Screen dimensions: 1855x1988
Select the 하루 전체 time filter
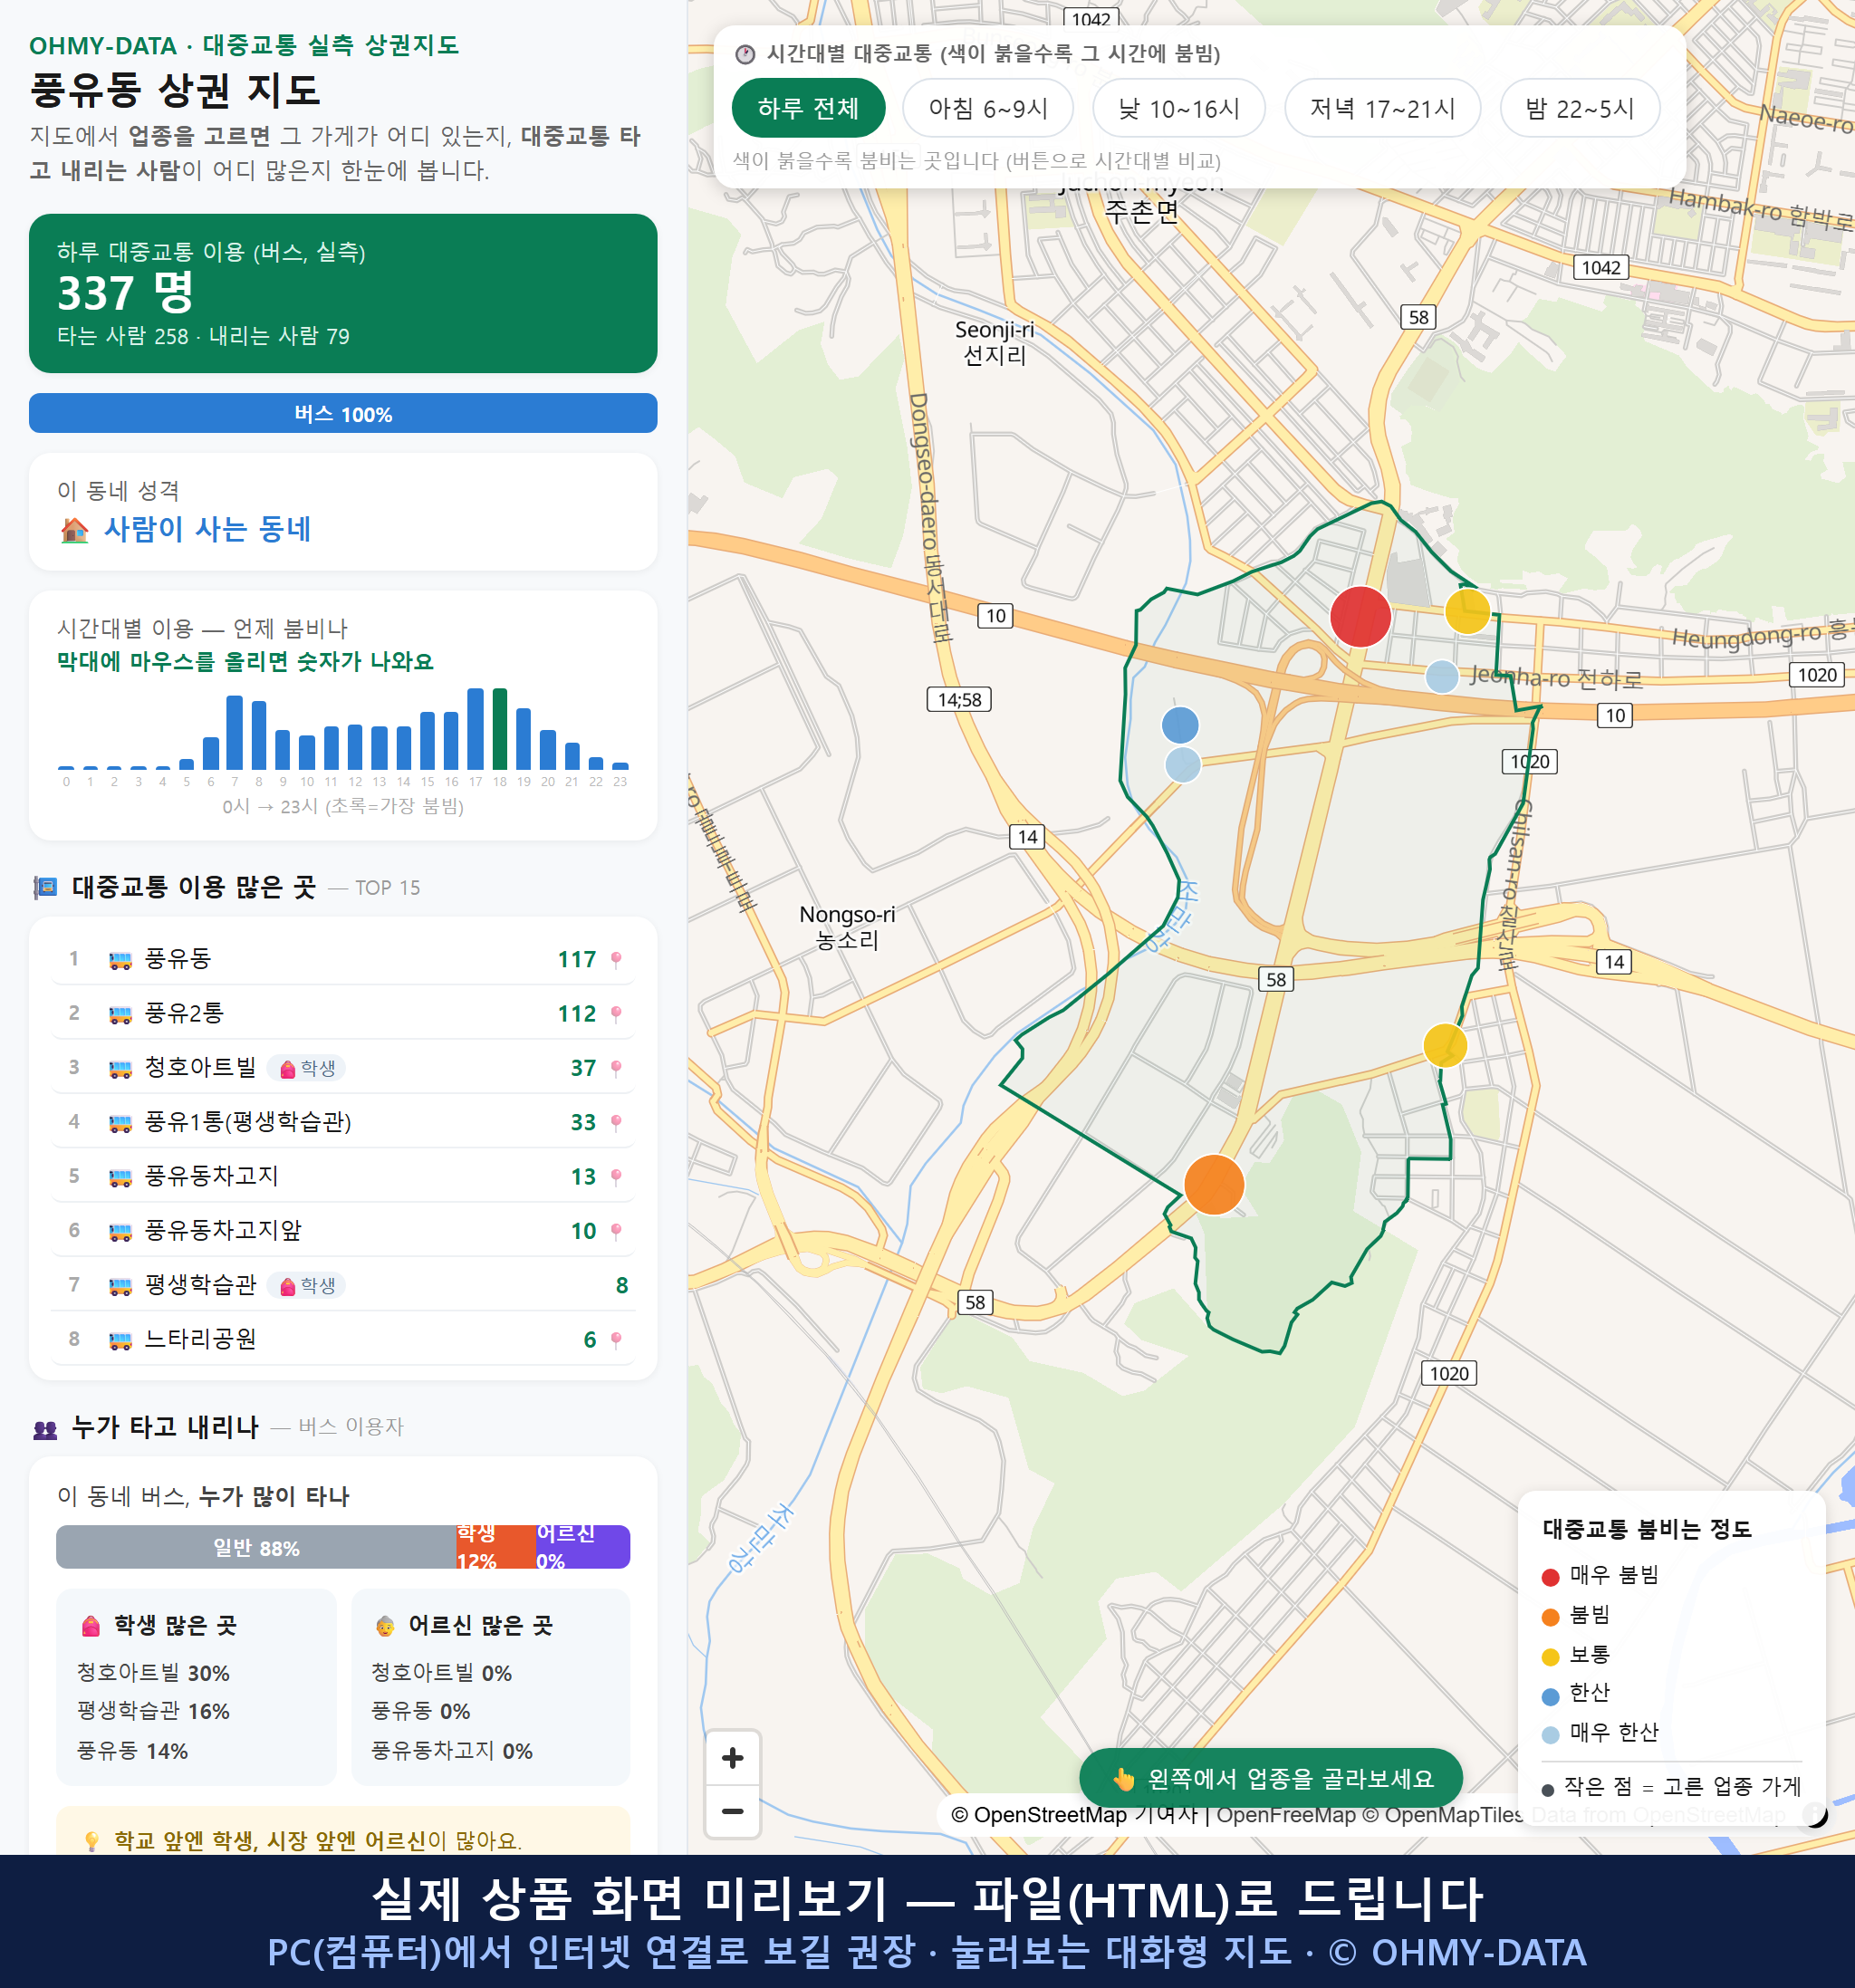click(808, 108)
